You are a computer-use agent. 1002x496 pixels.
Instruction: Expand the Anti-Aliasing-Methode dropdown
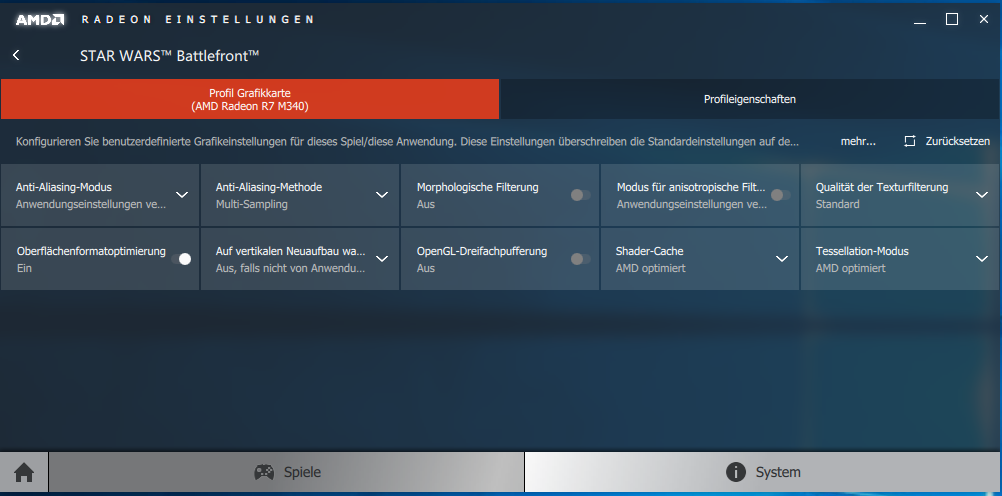382,195
